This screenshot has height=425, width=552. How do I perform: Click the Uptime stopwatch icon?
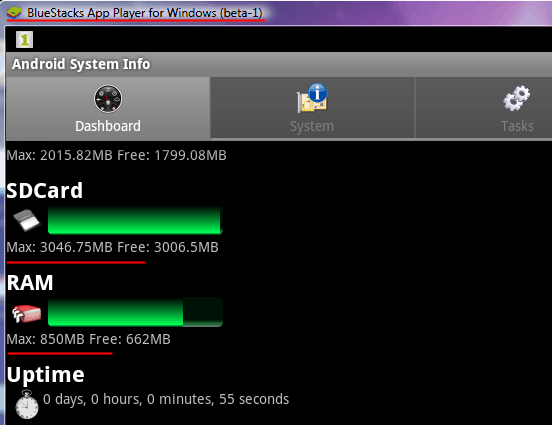point(27,405)
